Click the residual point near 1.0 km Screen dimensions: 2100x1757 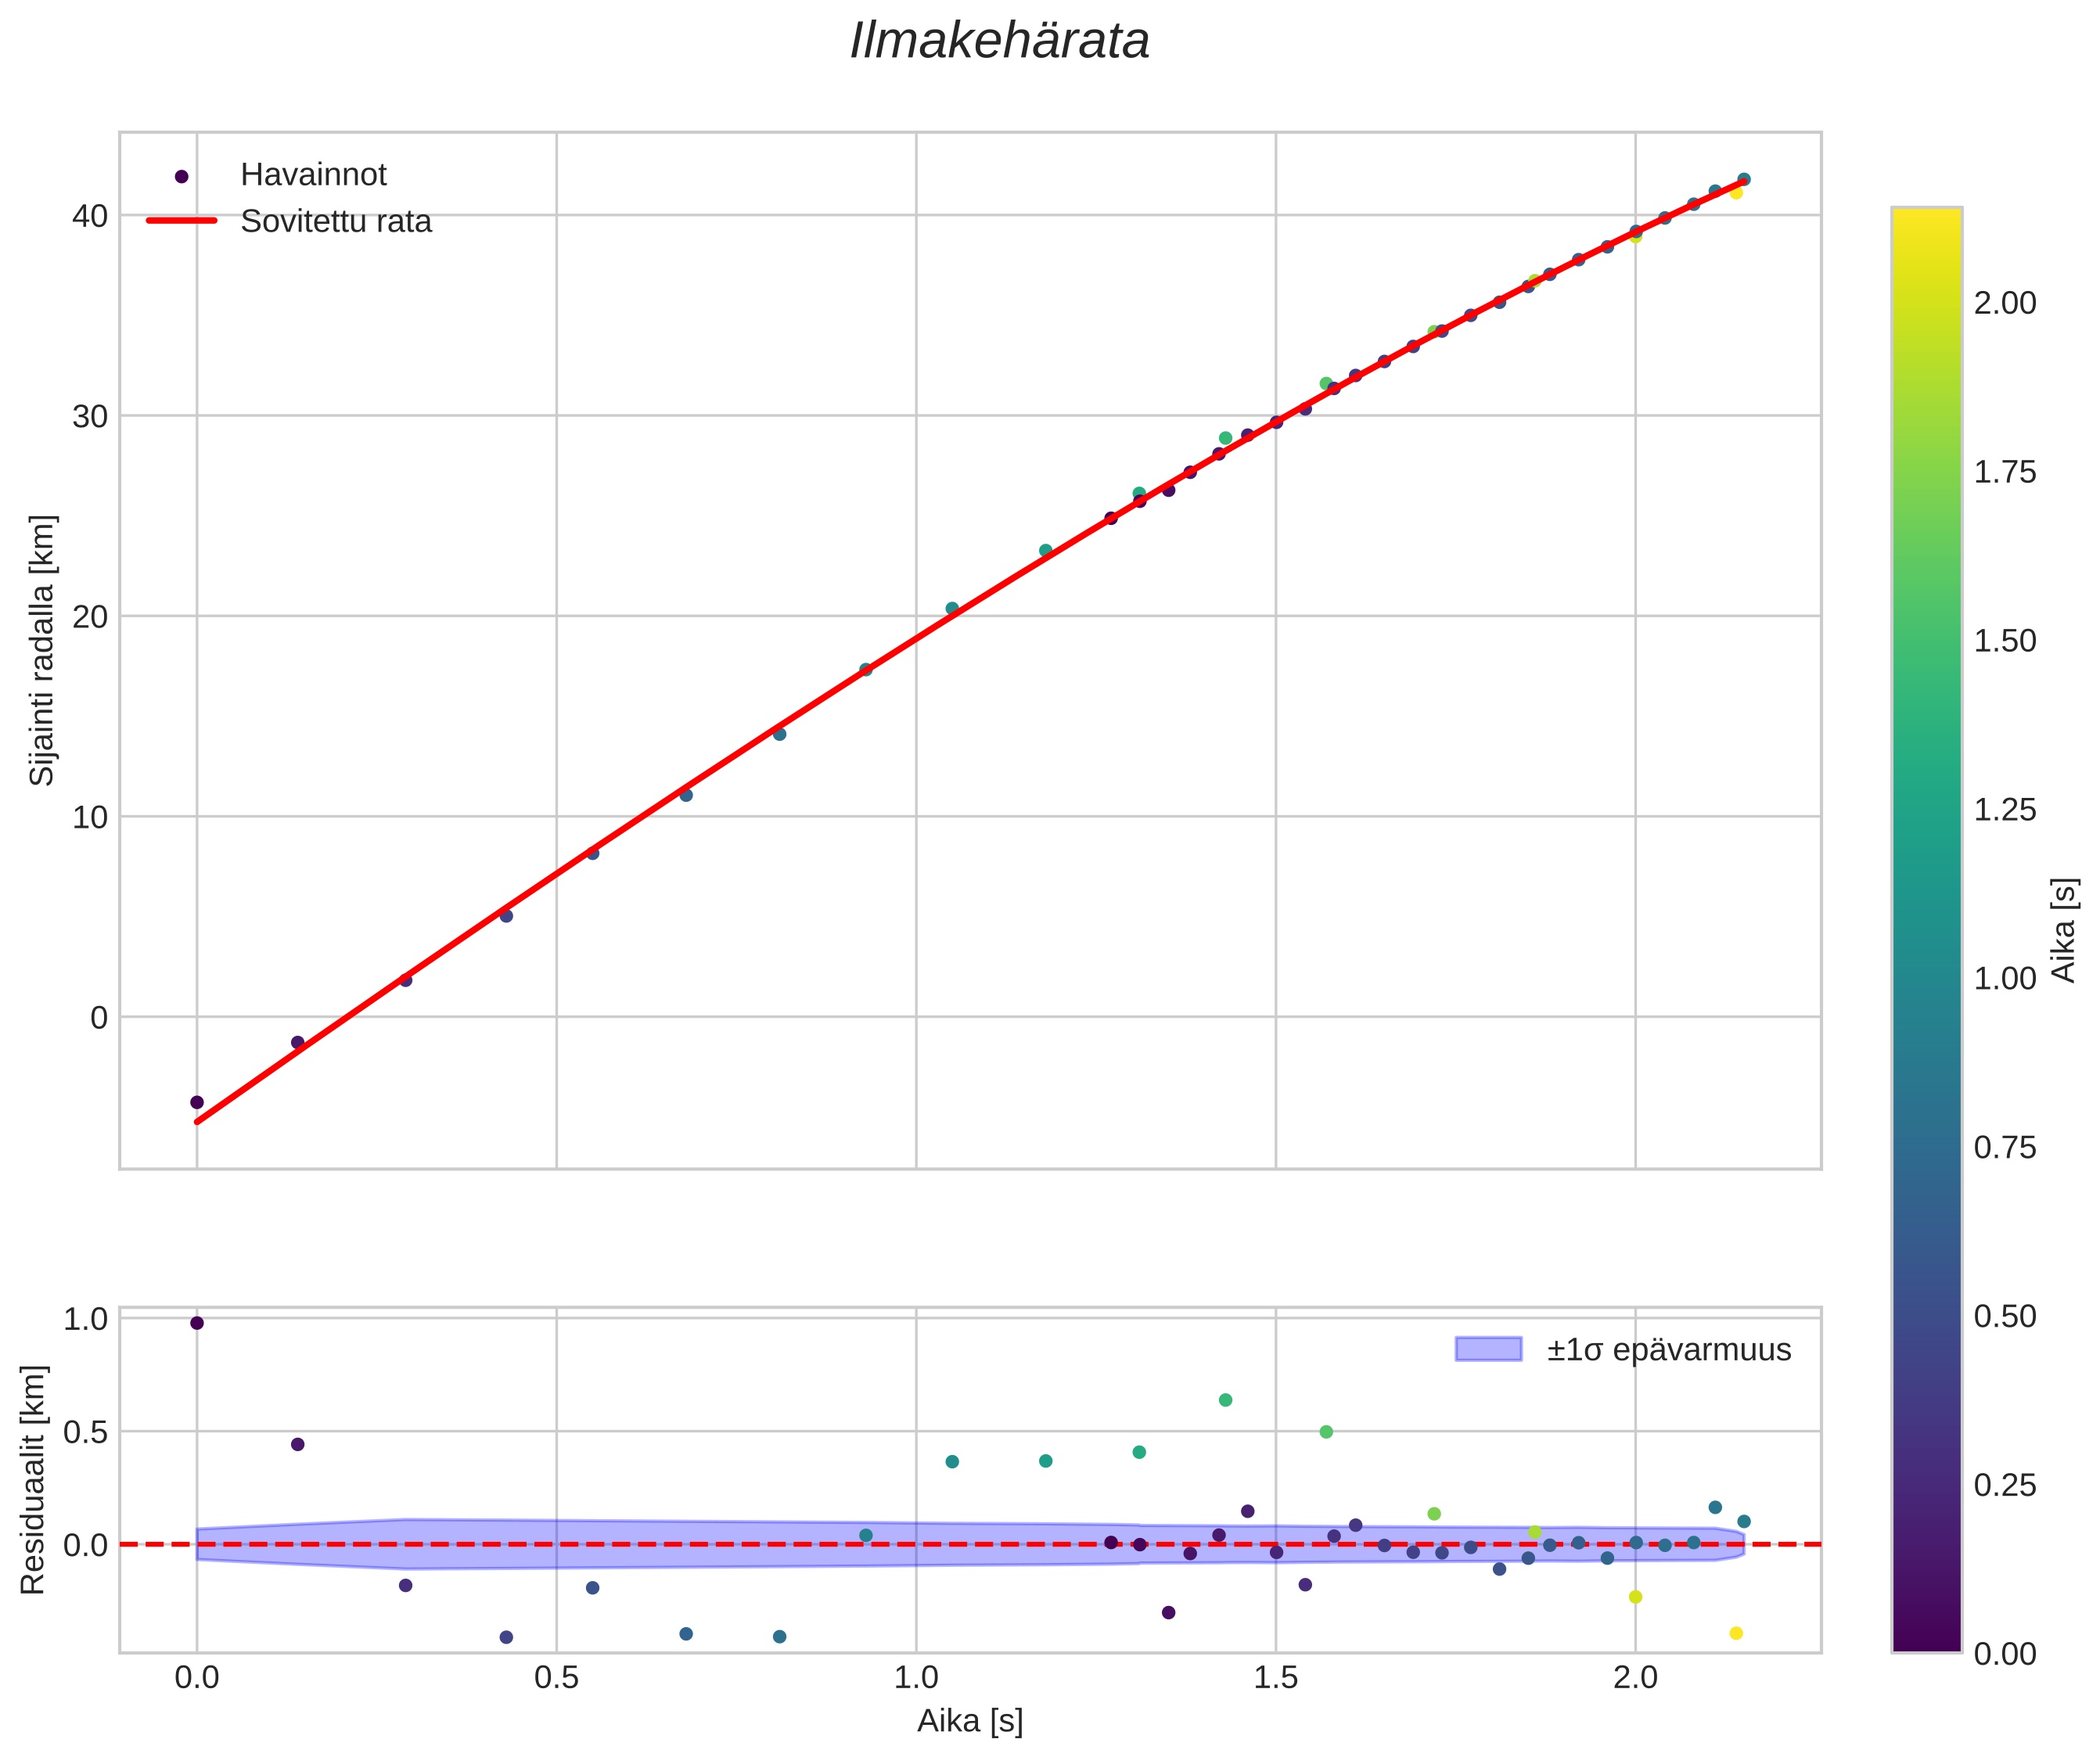point(197,1323)
